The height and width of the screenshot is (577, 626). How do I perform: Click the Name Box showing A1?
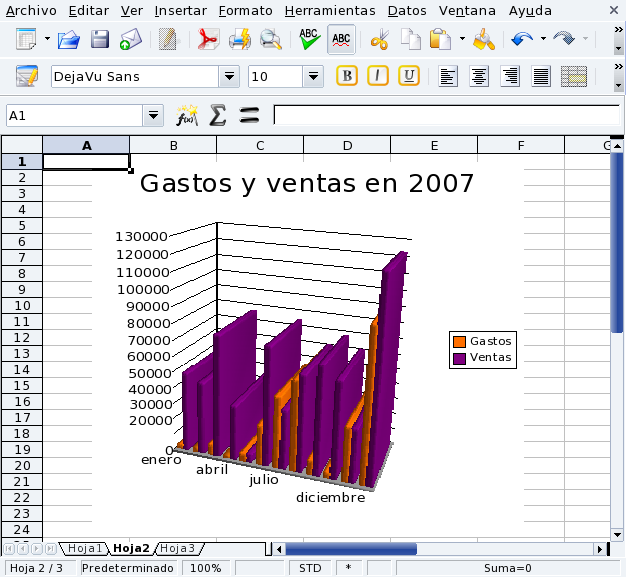(x=74, y=116)
